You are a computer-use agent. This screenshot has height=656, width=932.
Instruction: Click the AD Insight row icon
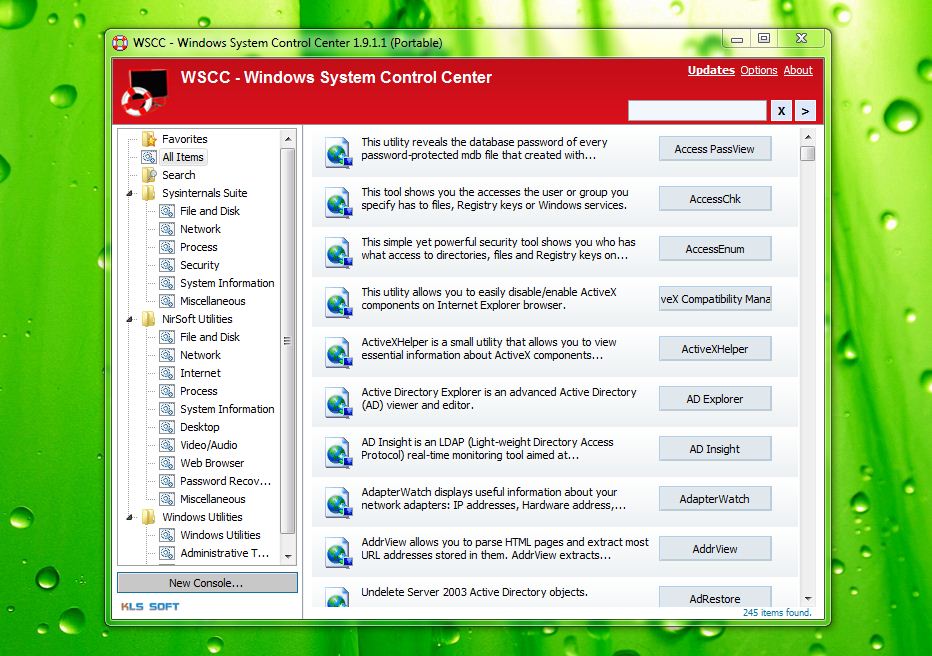click(x=339, y=453)
